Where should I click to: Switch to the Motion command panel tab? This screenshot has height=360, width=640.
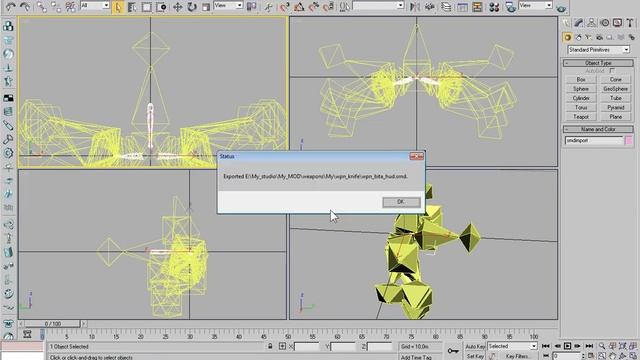604,23
